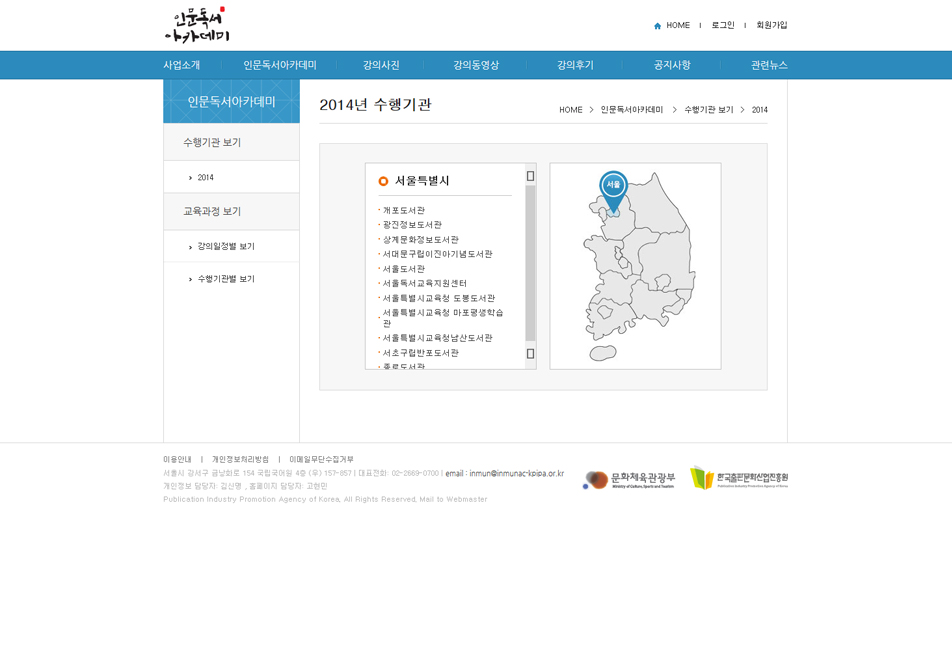
Task: Click the 서울 map pin marker
Action: tap(613, 187)
